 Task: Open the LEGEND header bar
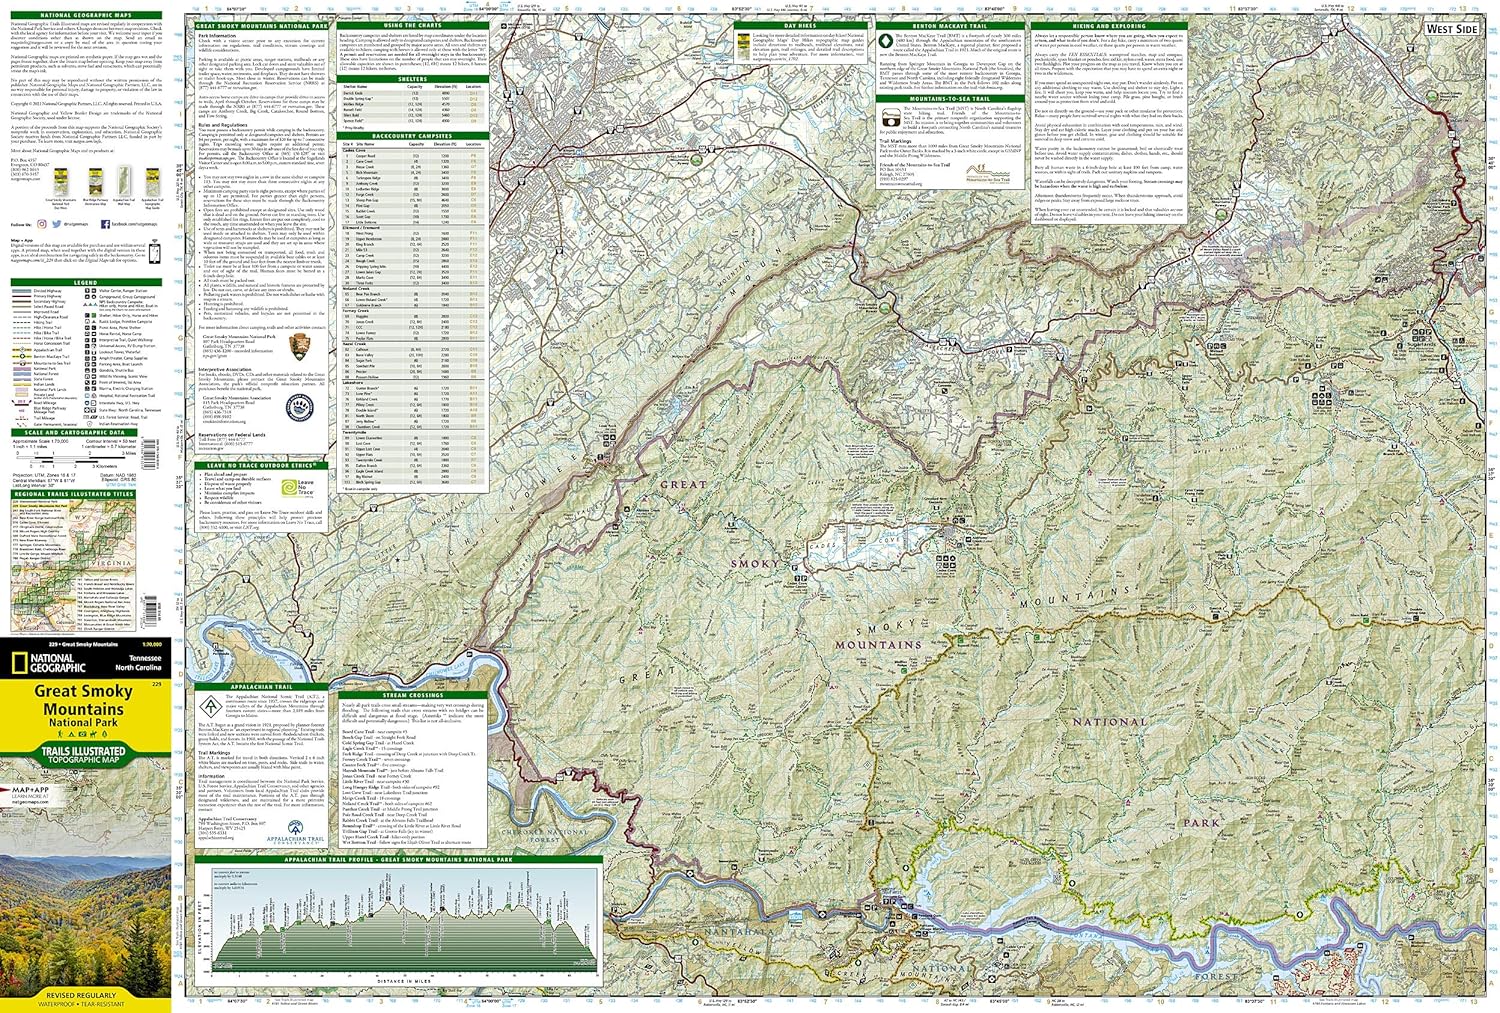(x=85, y=282)
